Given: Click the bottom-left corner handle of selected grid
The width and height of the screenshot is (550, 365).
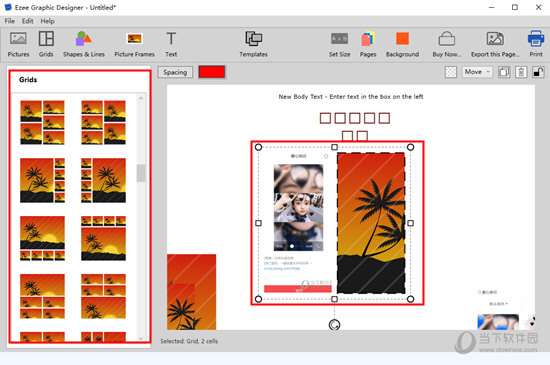Looking at the screenshot, I should click(x=259, y=299).
